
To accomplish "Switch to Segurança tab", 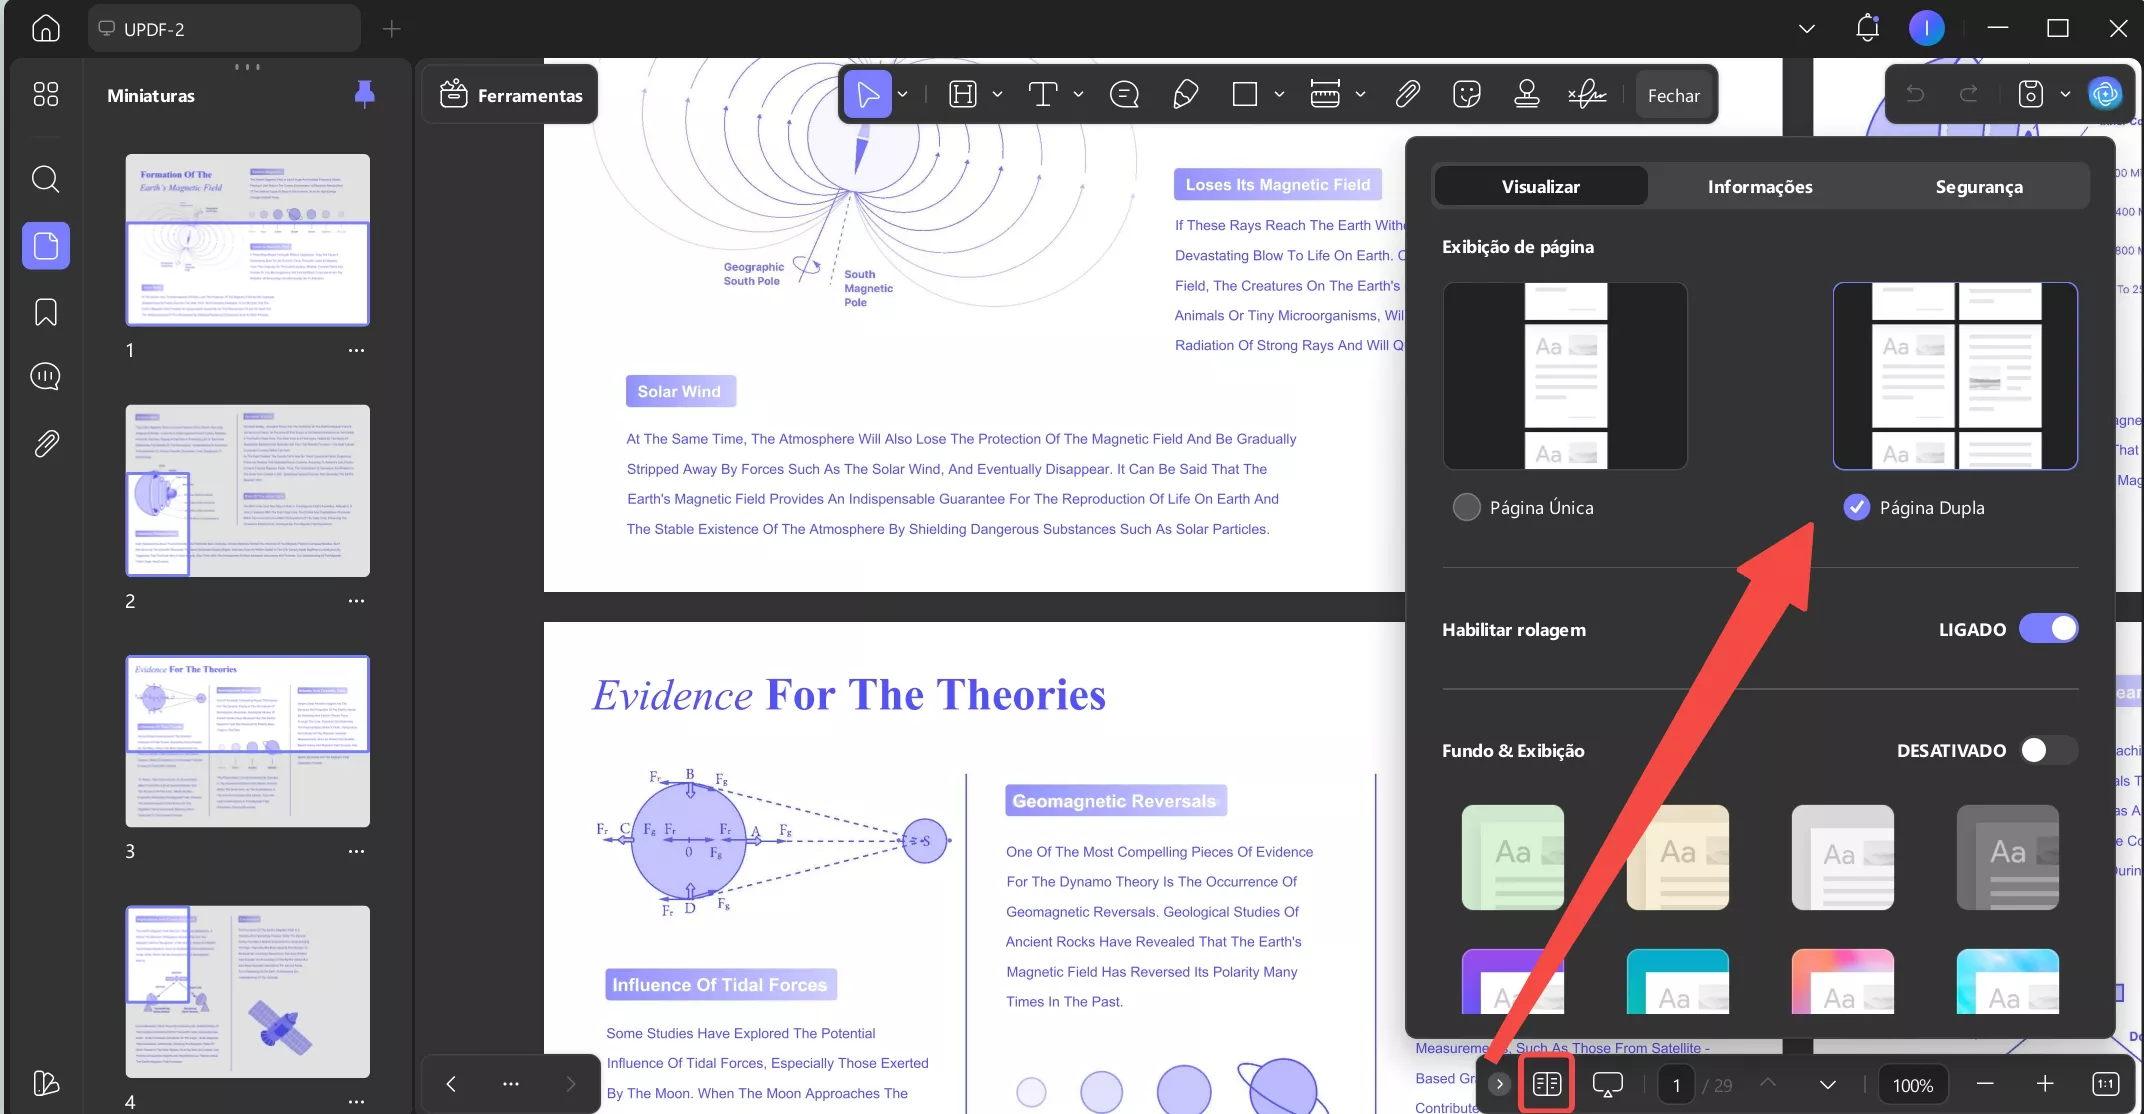I will (1978, 187).
